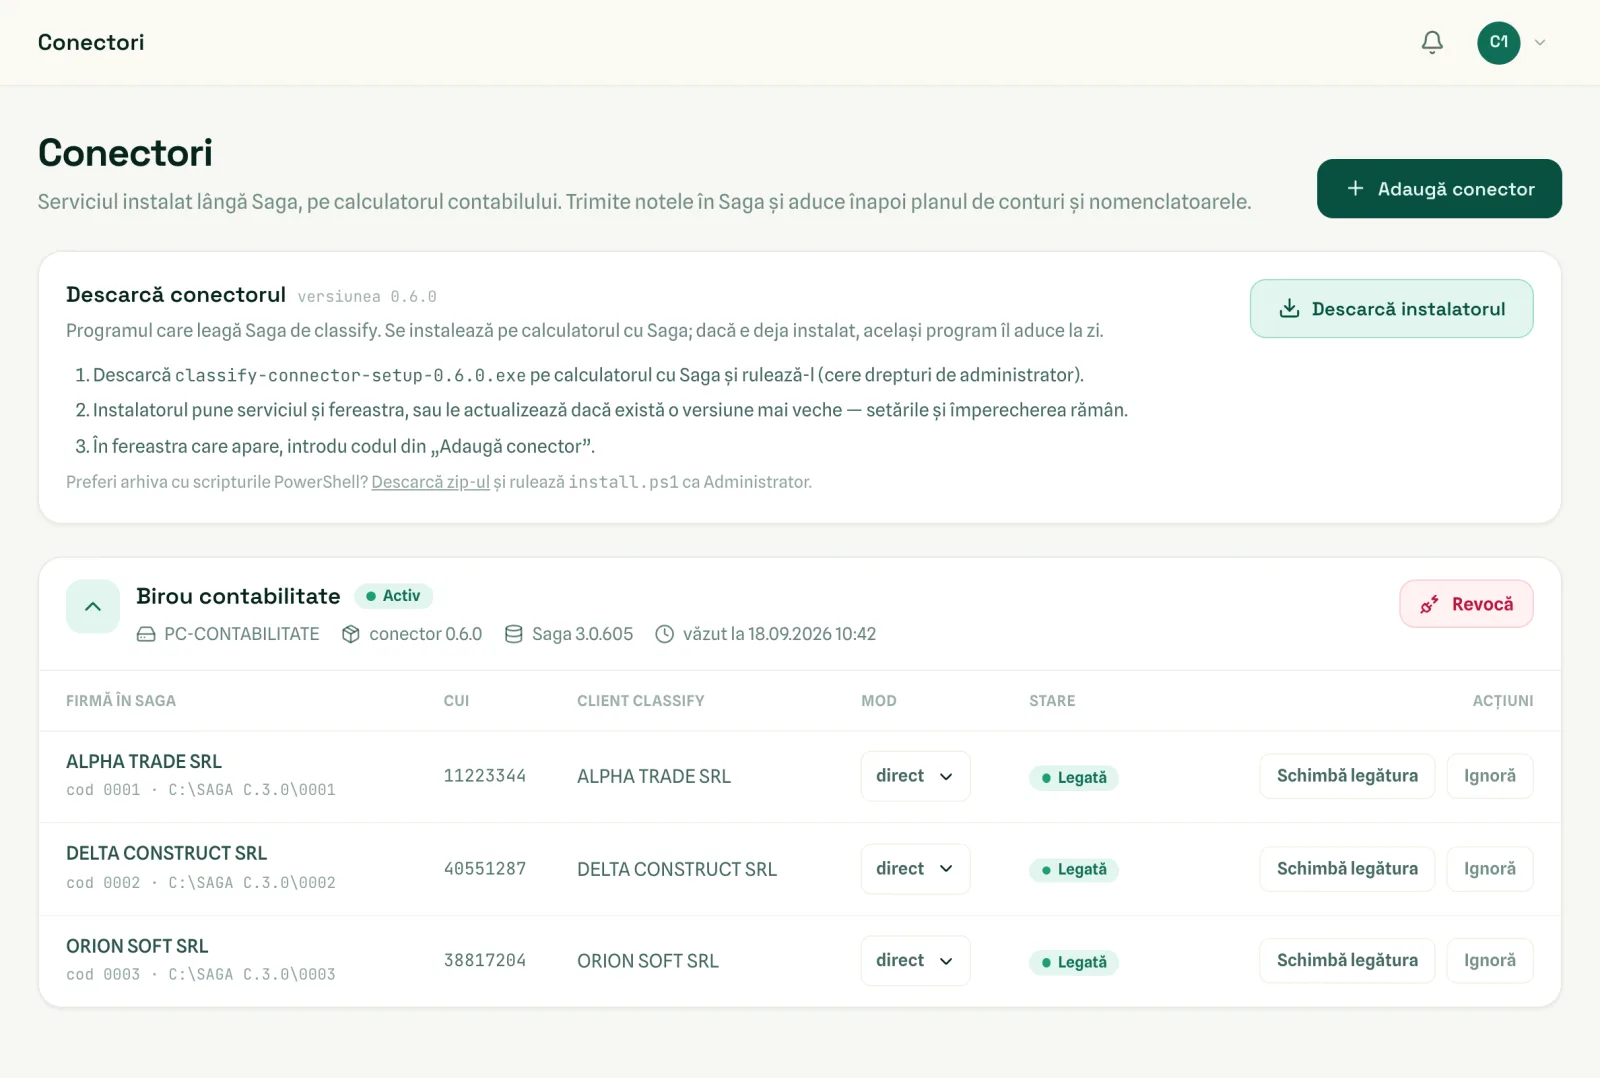Screen dimensions: 1600x1078
Task: Click DELTA CONSTRUCT SRL in the Client Classify column
Action: pos(677,870)
